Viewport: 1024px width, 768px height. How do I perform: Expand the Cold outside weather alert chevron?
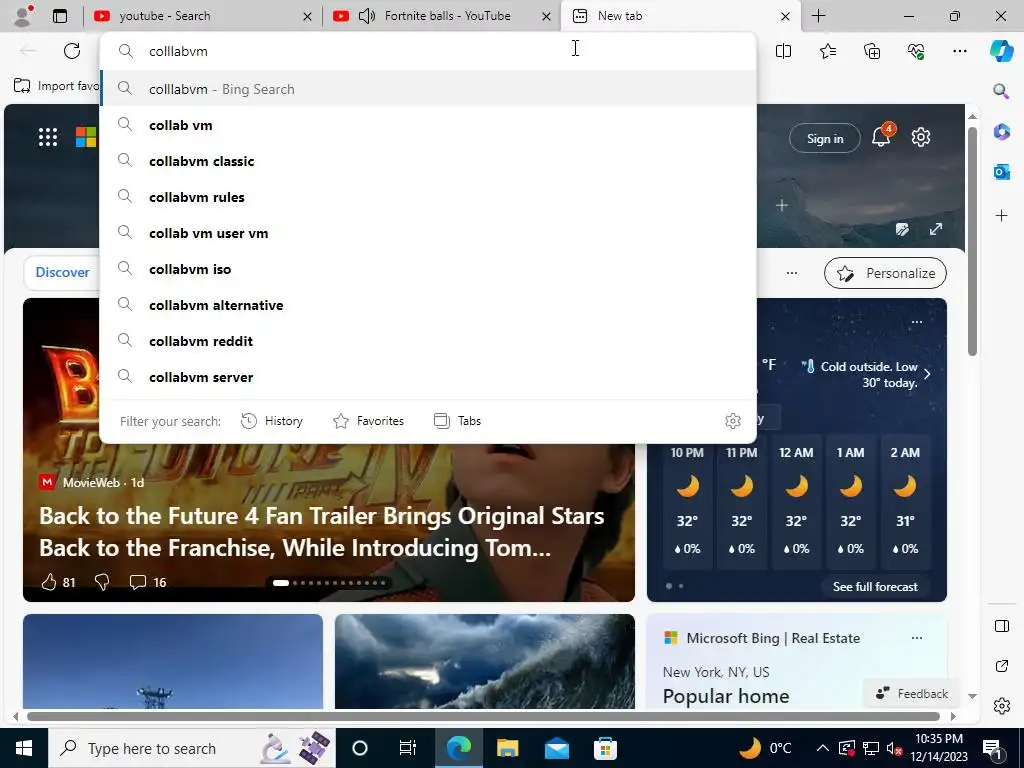927,374
